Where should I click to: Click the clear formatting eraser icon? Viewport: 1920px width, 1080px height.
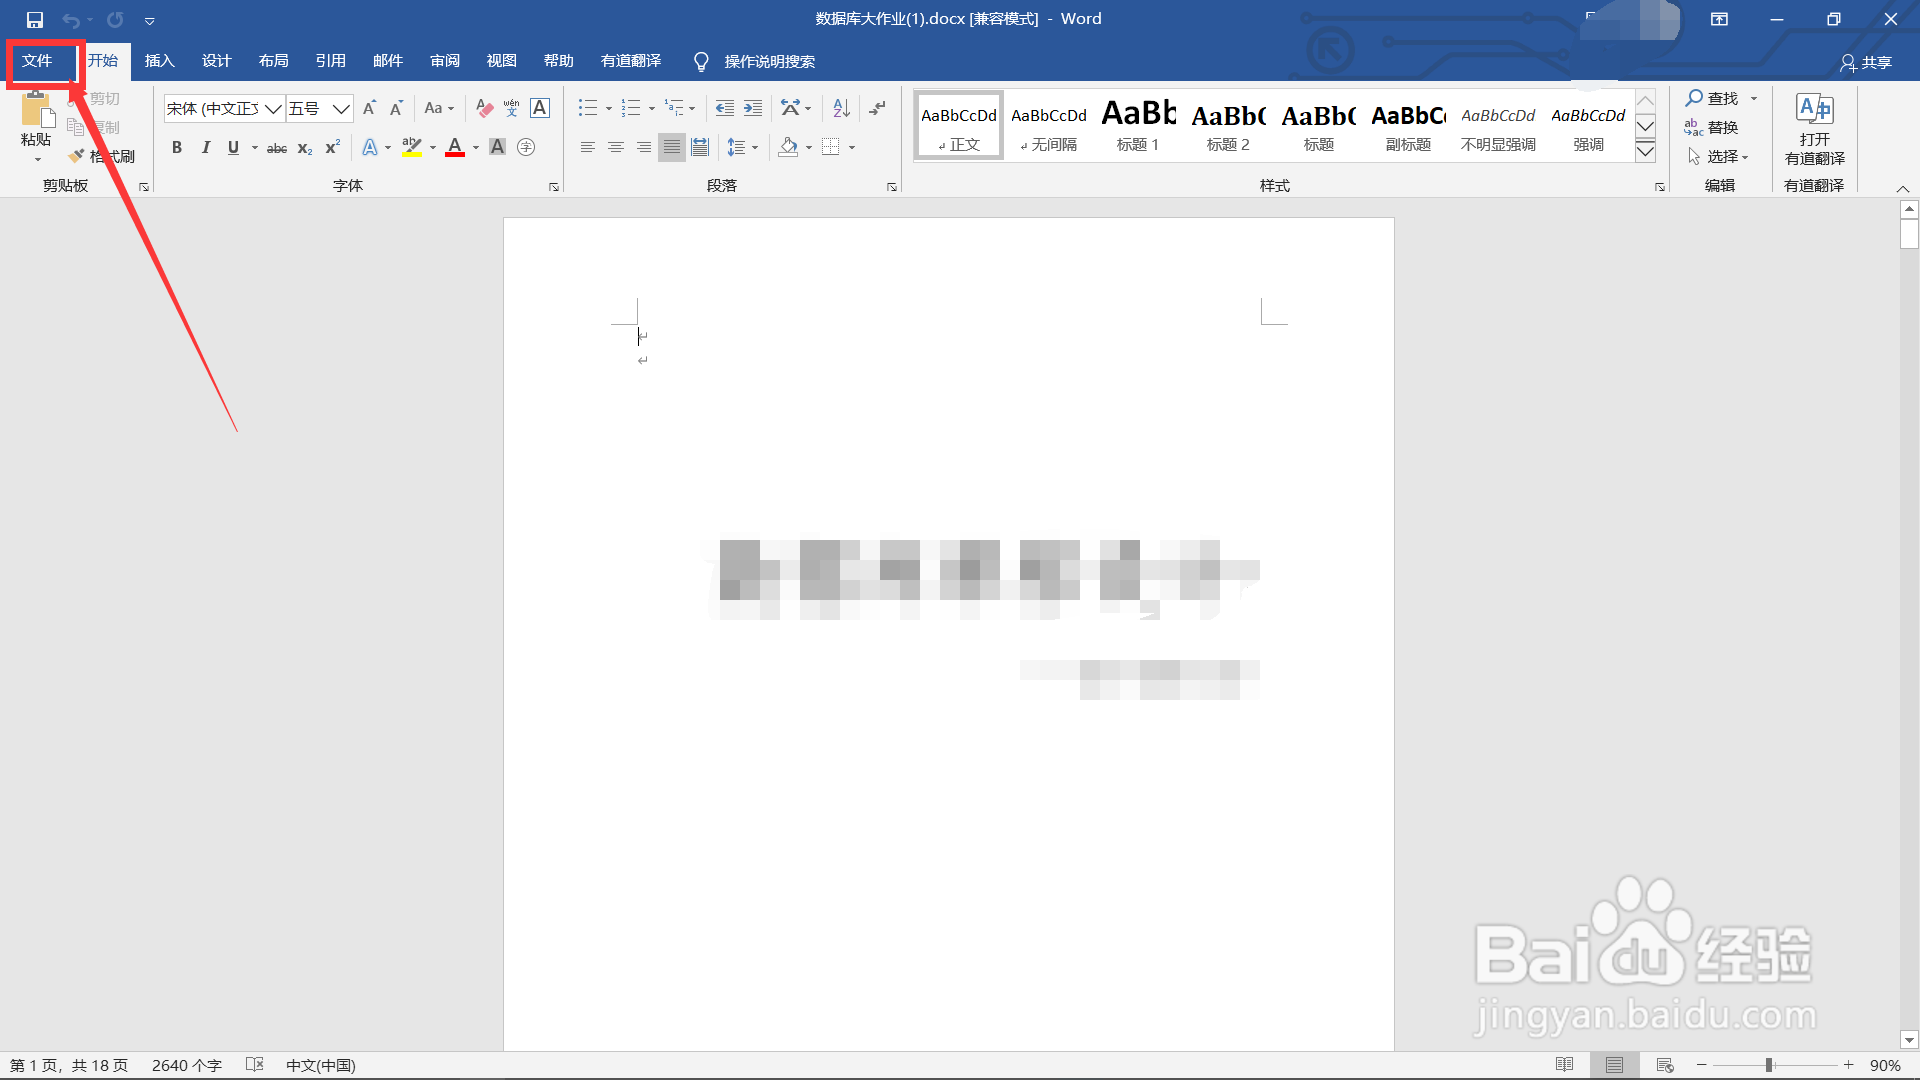[484, 108]
